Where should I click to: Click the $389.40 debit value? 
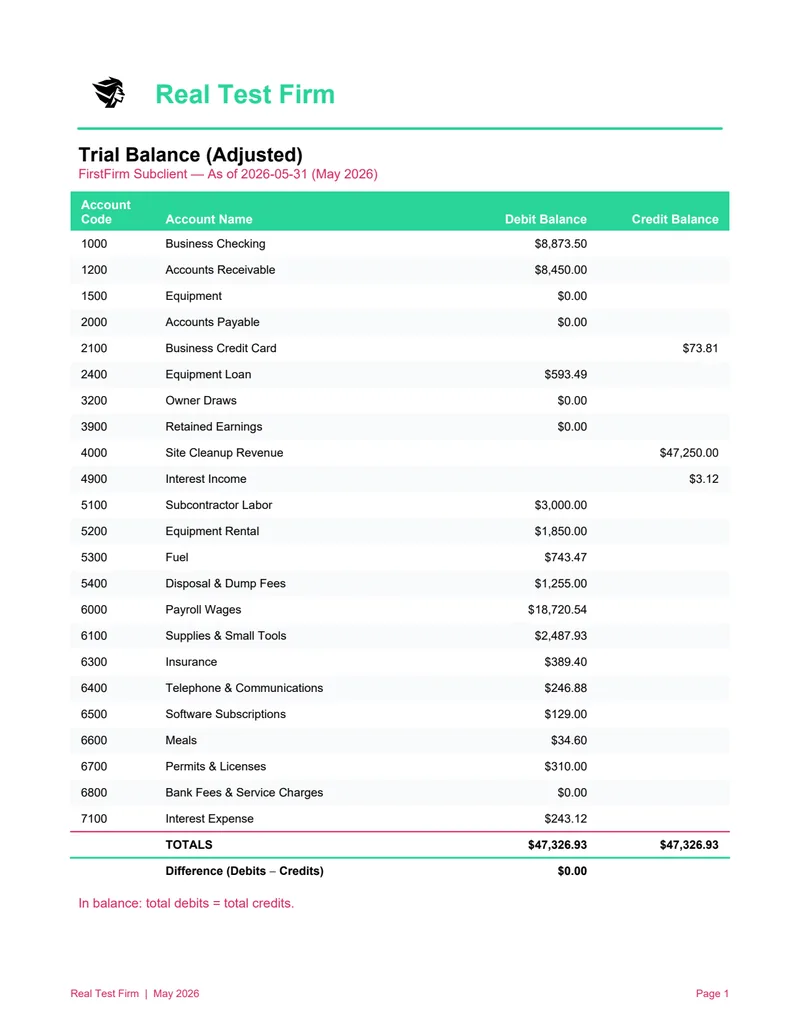[566, 662]
